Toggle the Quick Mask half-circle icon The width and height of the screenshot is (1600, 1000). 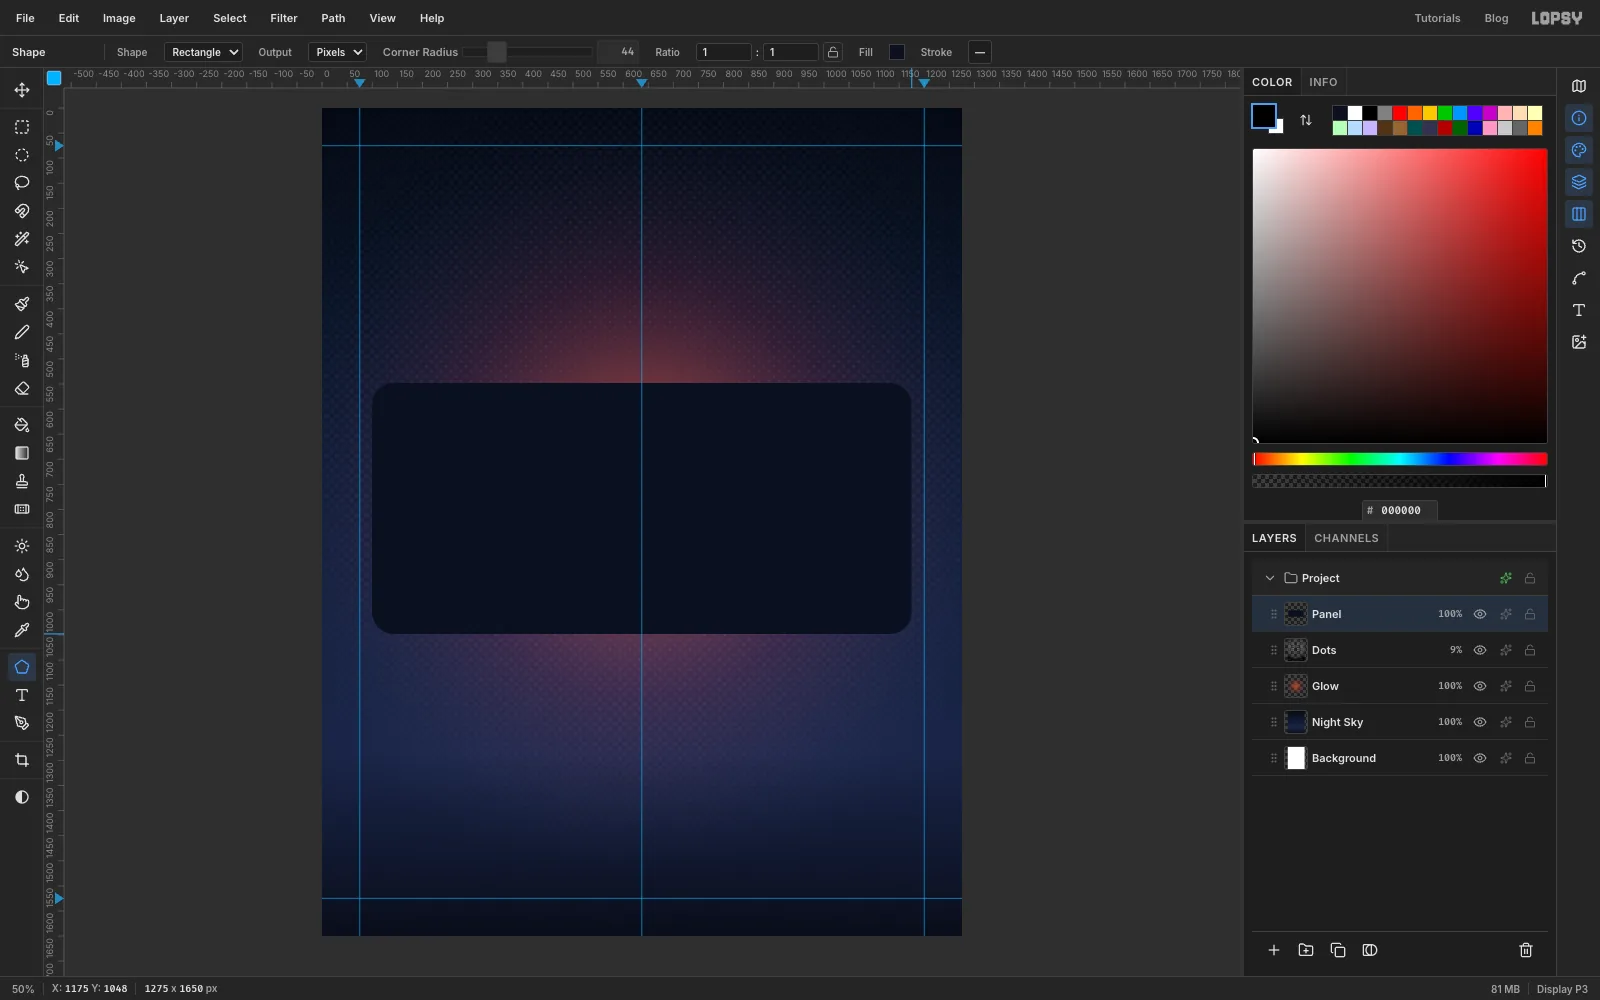[22, 797]
